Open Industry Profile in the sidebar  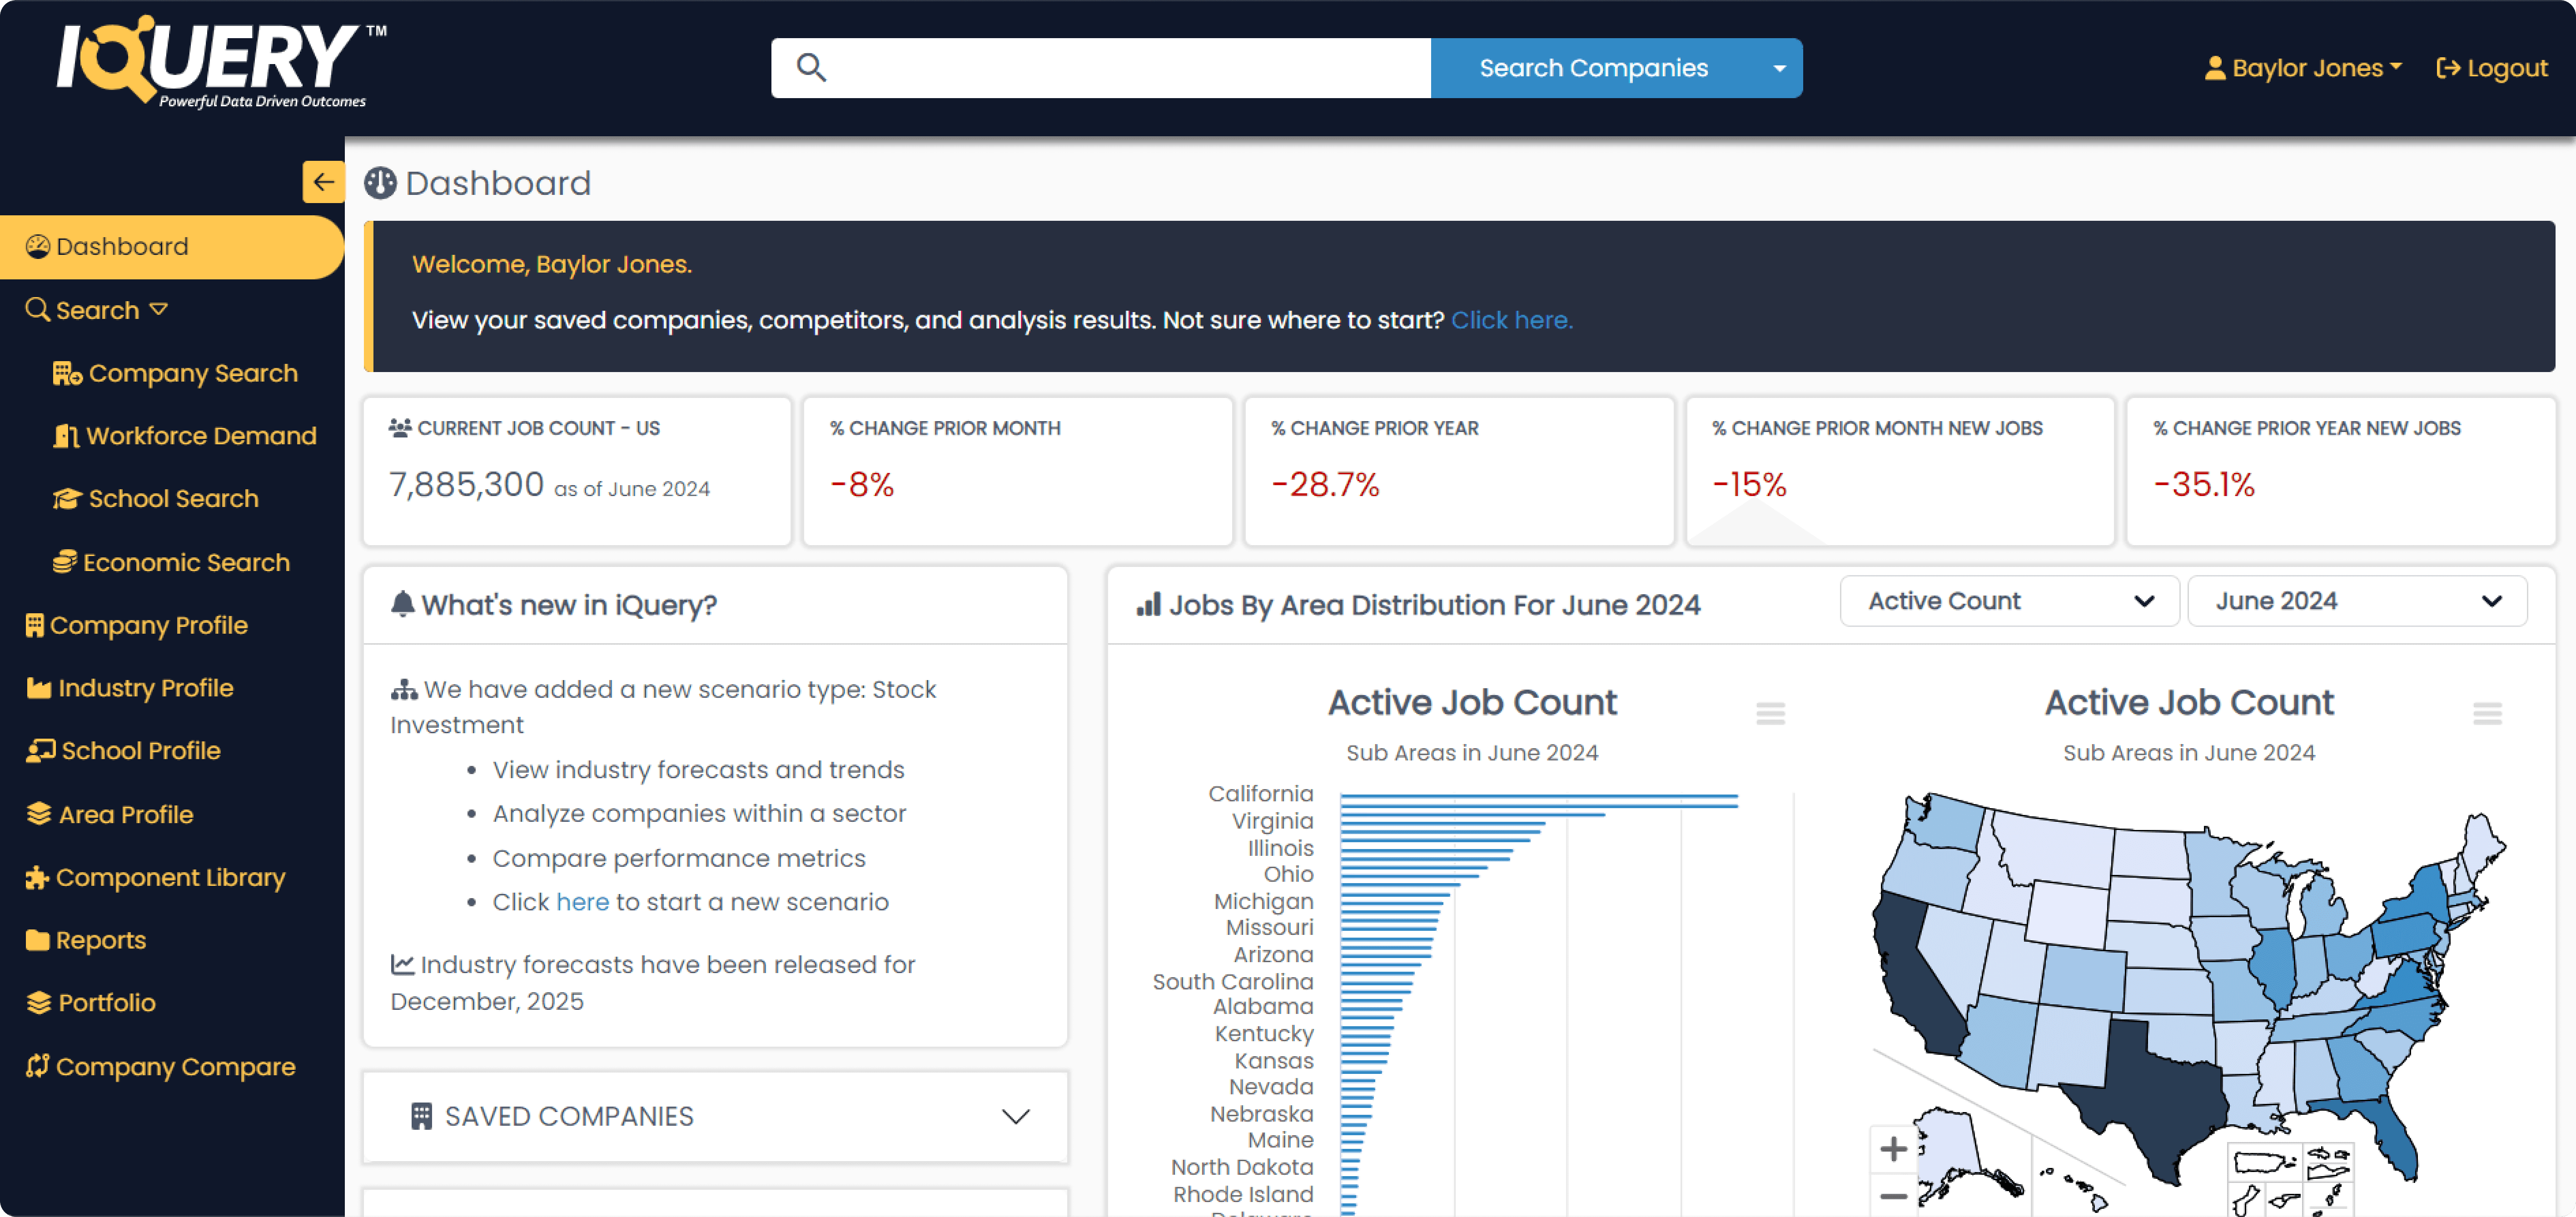click(x=130, y=688)
